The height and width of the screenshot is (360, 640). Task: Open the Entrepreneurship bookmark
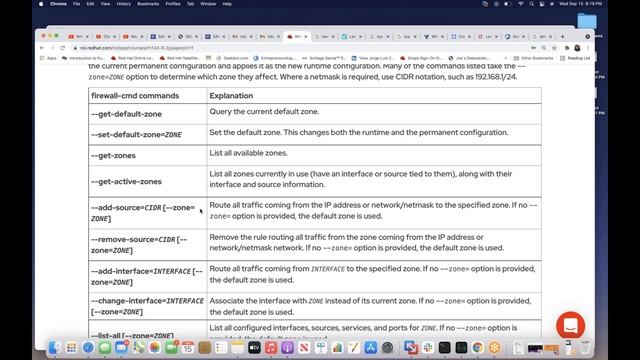pos(274,58)
